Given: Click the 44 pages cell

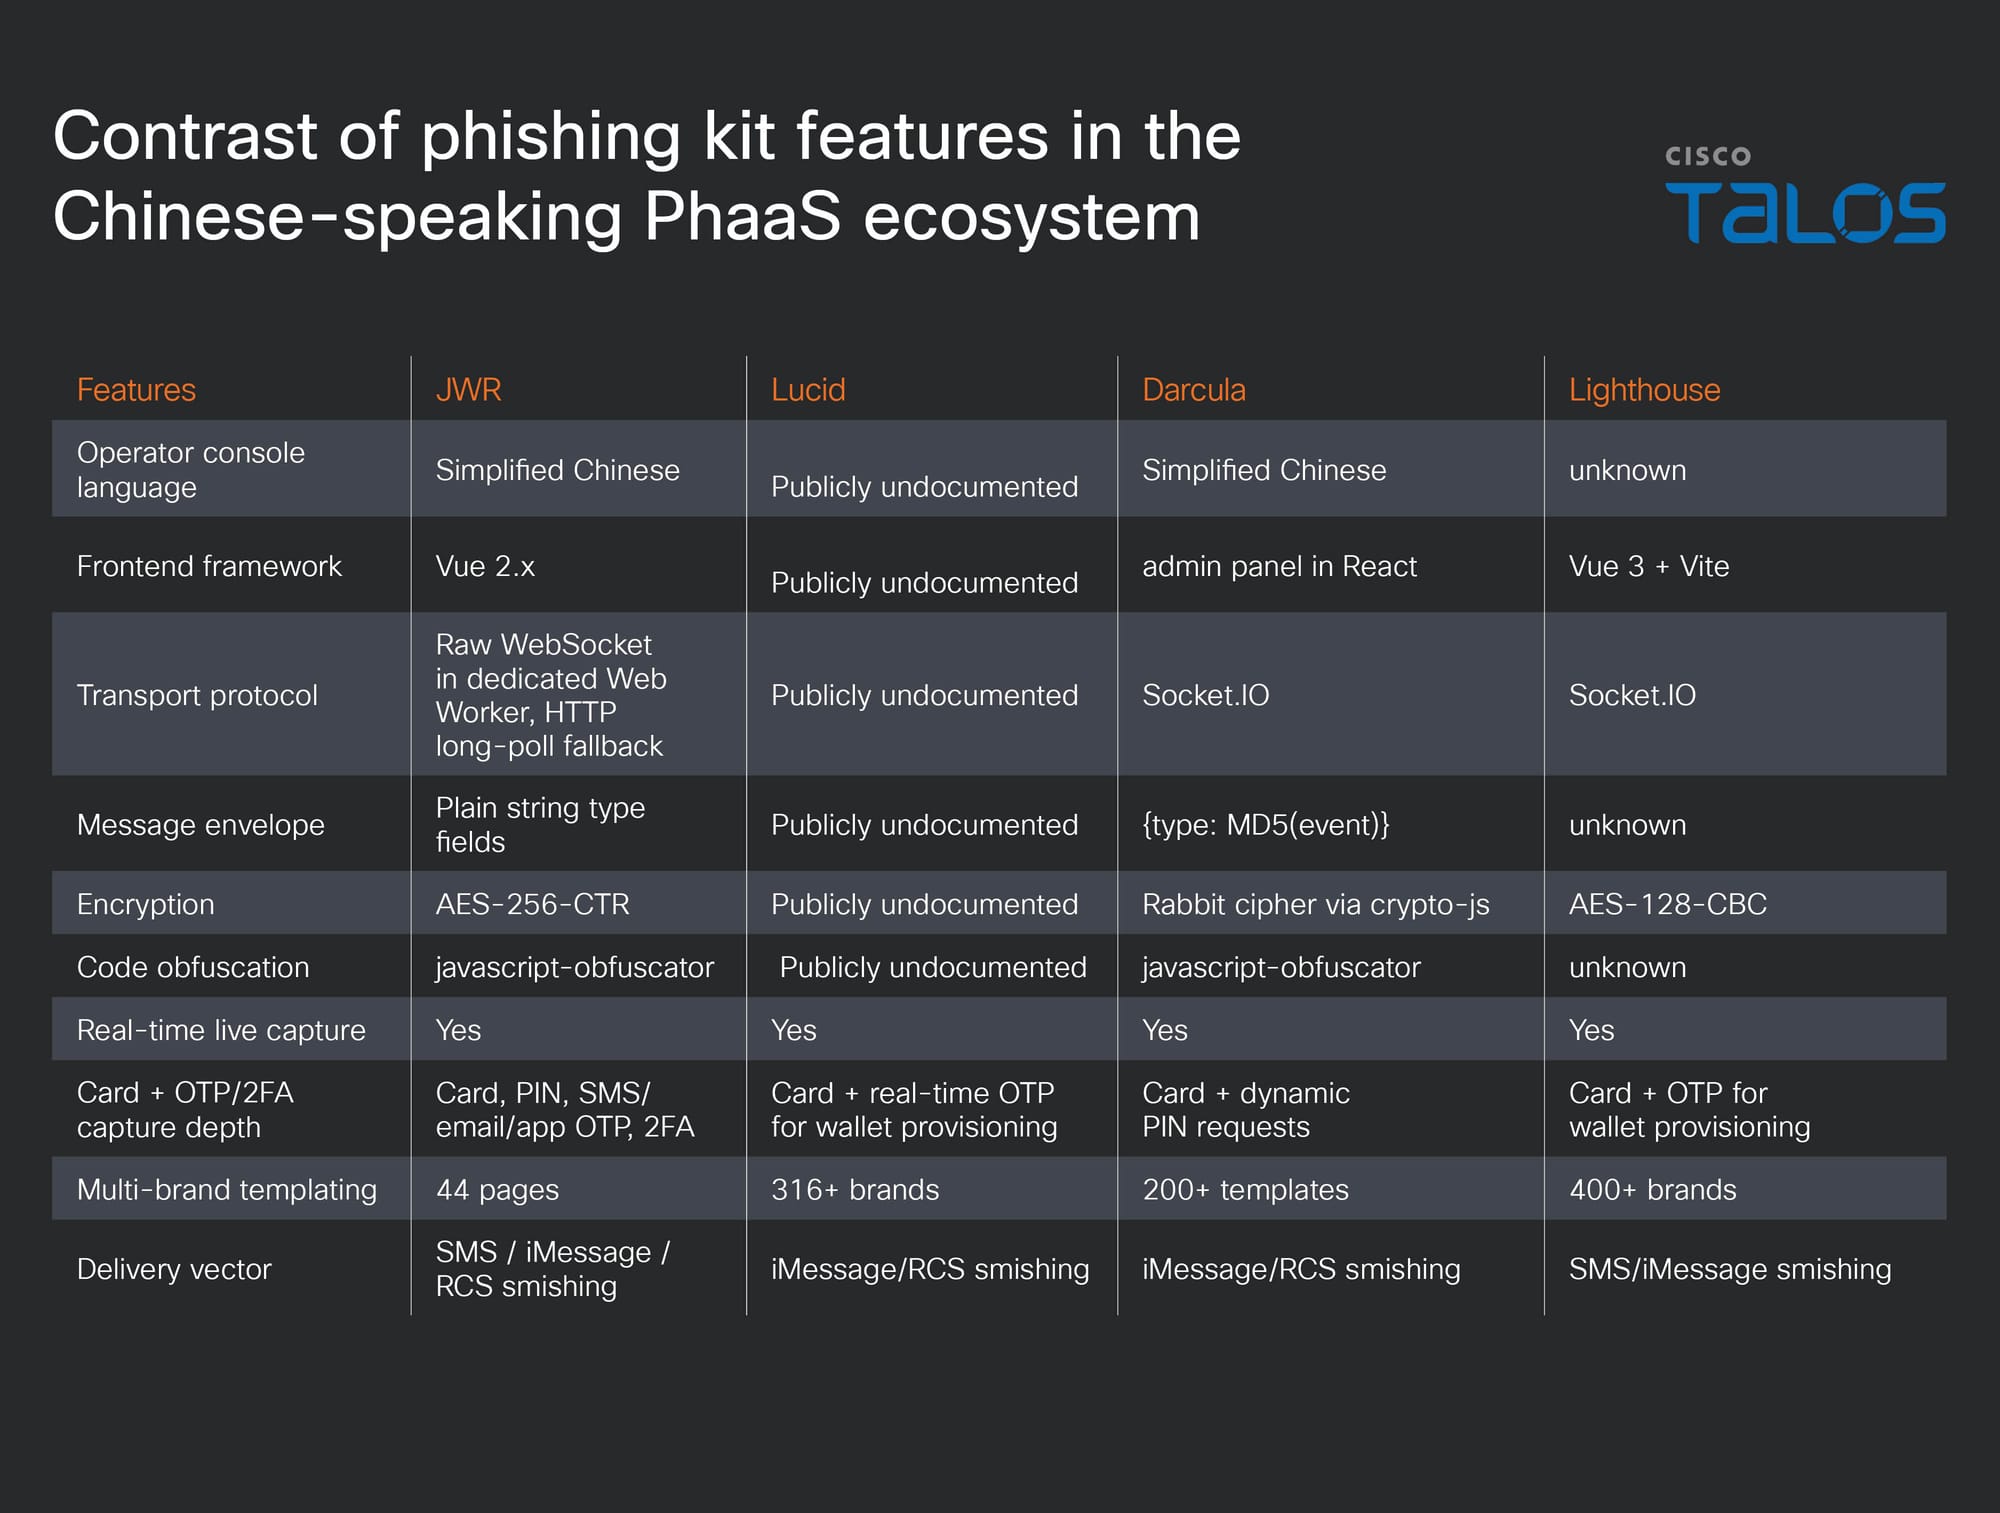Looking at the screenshot, I should tap(497, 1189).
